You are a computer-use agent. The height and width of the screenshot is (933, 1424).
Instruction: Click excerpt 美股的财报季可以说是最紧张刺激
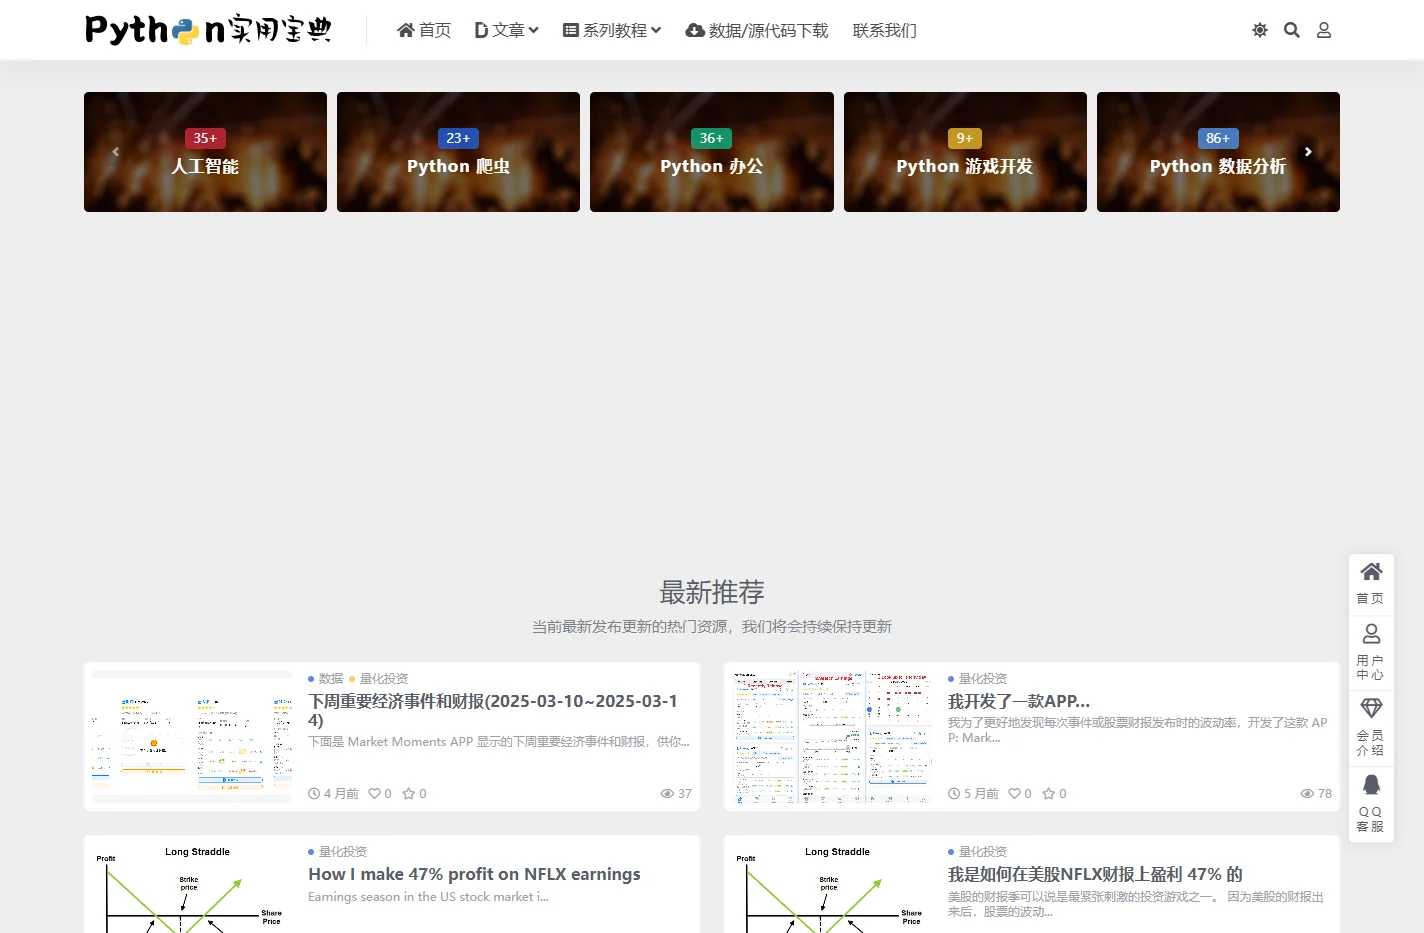click(x=1136, y=904)
